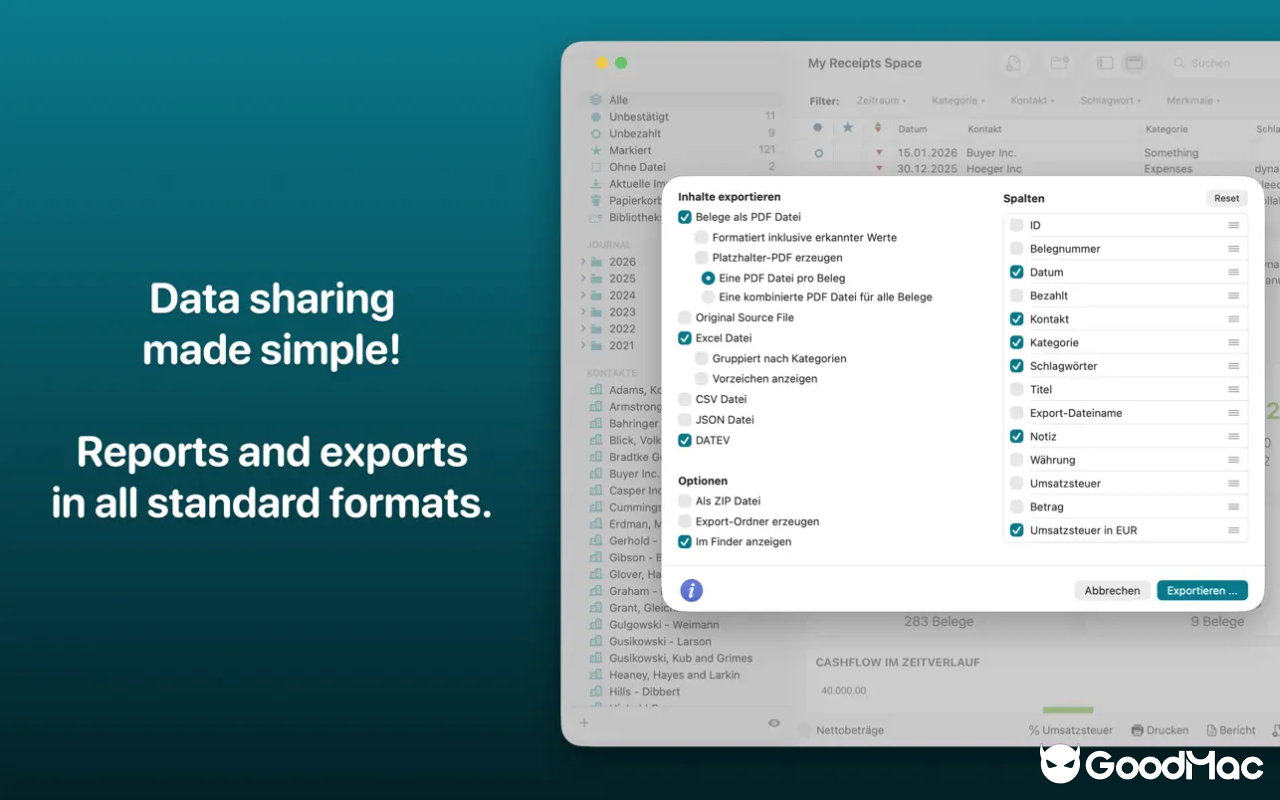Check the JSON Datei option
This screenshot has width=1280, height=800.
[685, 420]
